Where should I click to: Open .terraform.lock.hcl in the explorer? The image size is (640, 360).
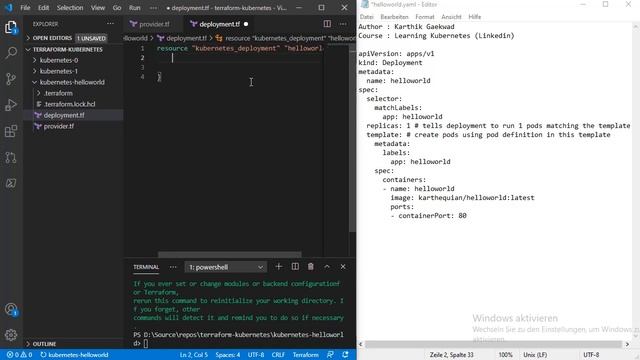coord(69,104)
